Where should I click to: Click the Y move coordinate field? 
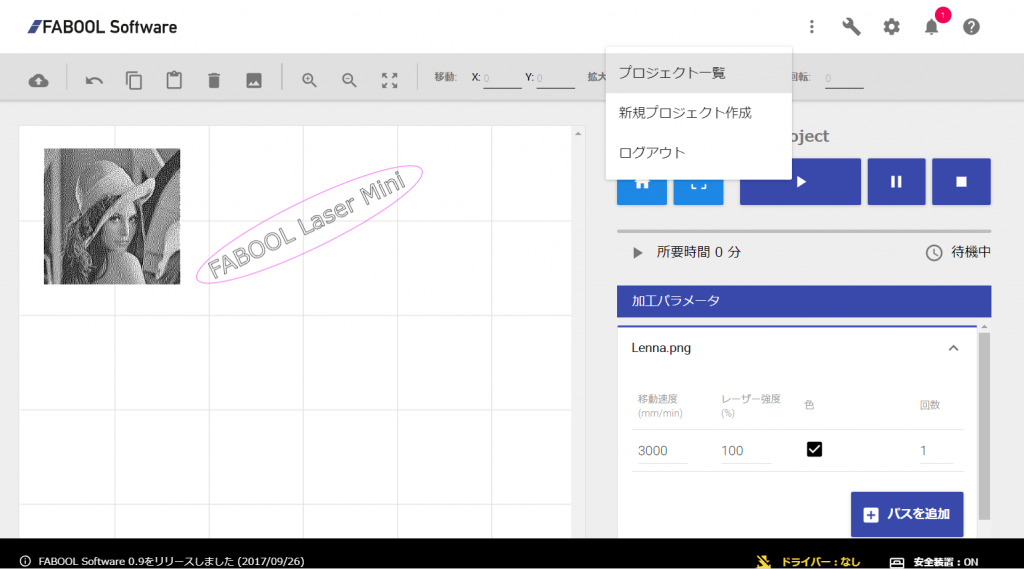tap(555, 78)
